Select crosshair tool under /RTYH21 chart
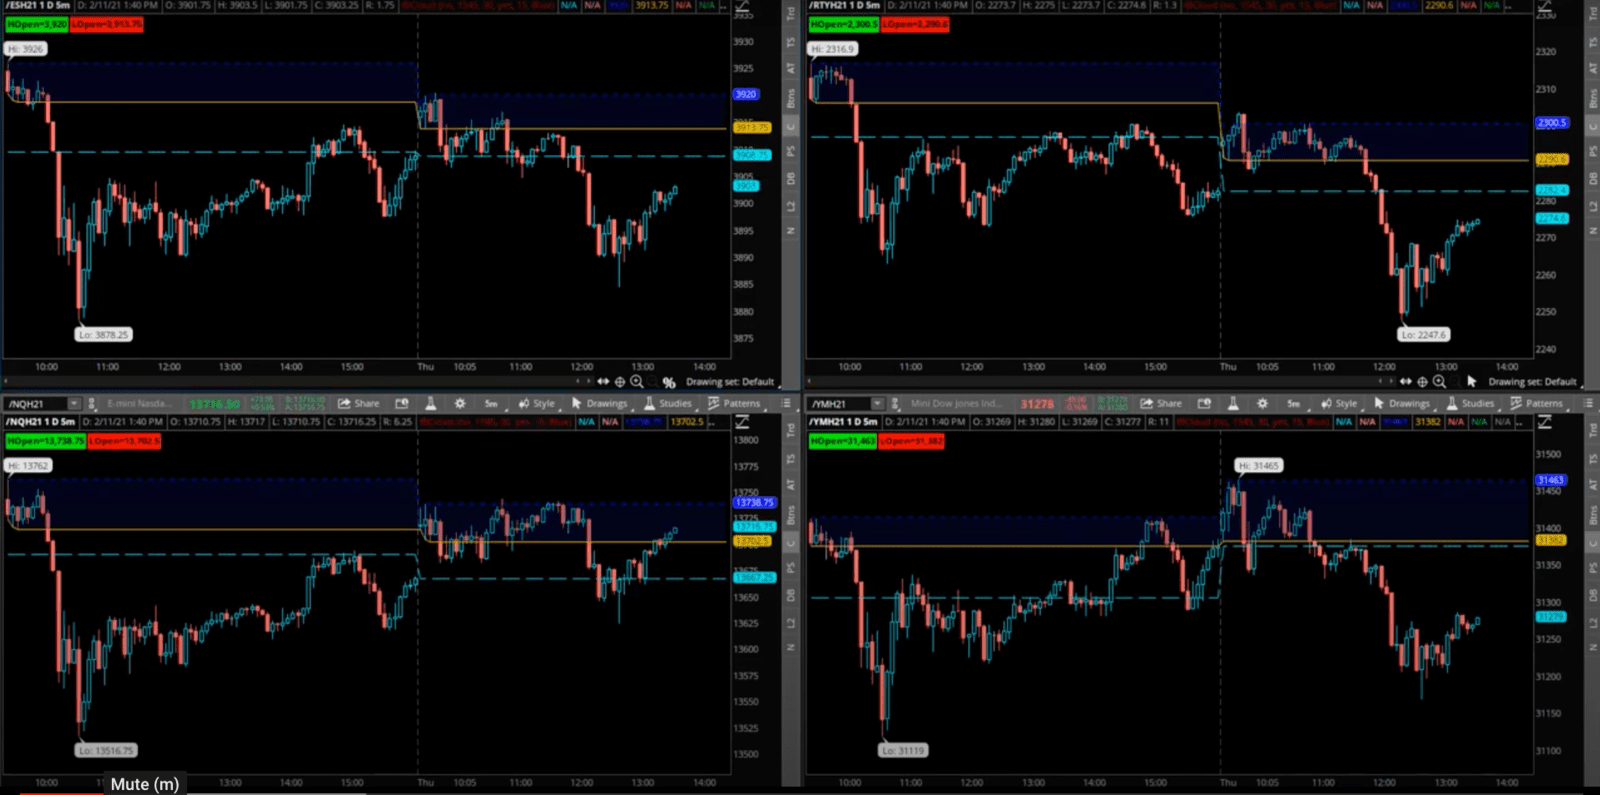 [1423, 382]
